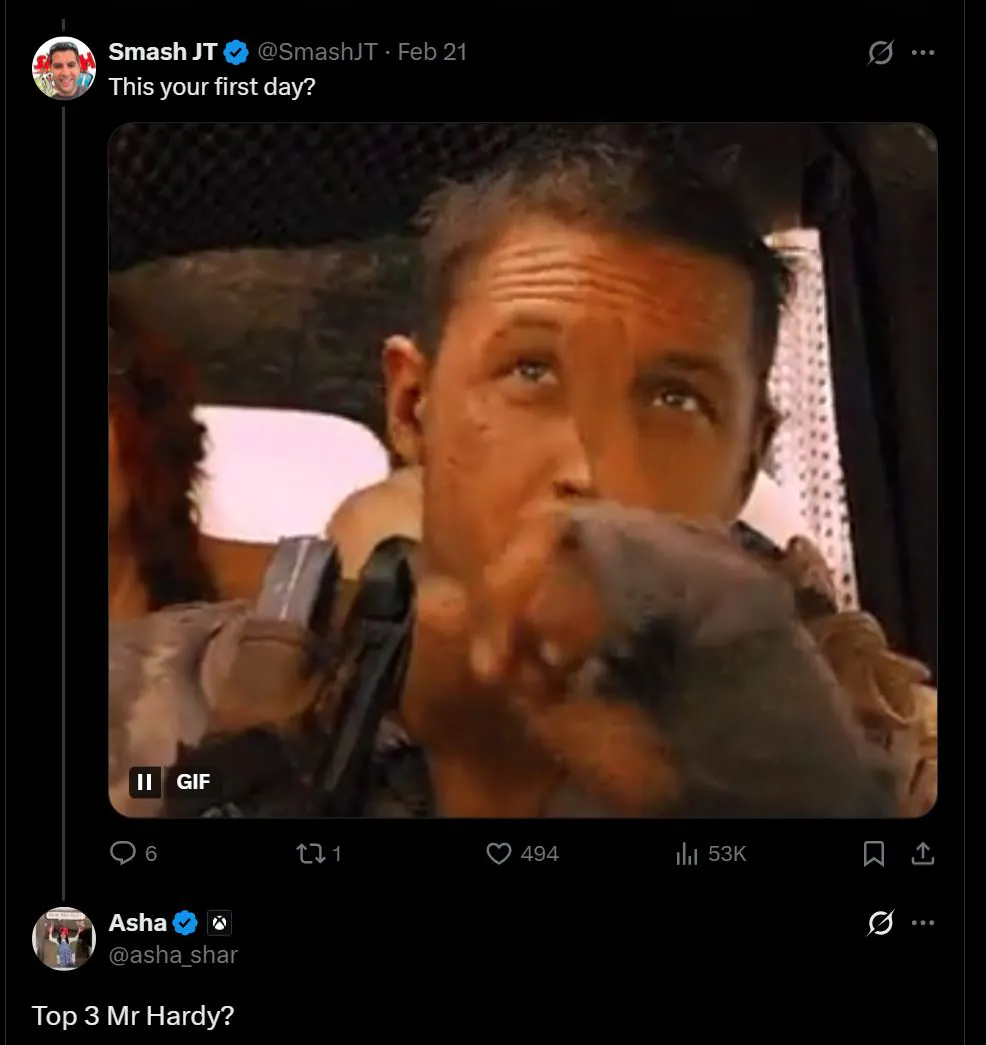This screenshot has width=986, height=1045.
Task: Click the Xbox badge next to Asha's name
Action: pyautogui.click(x=220, y=923)
